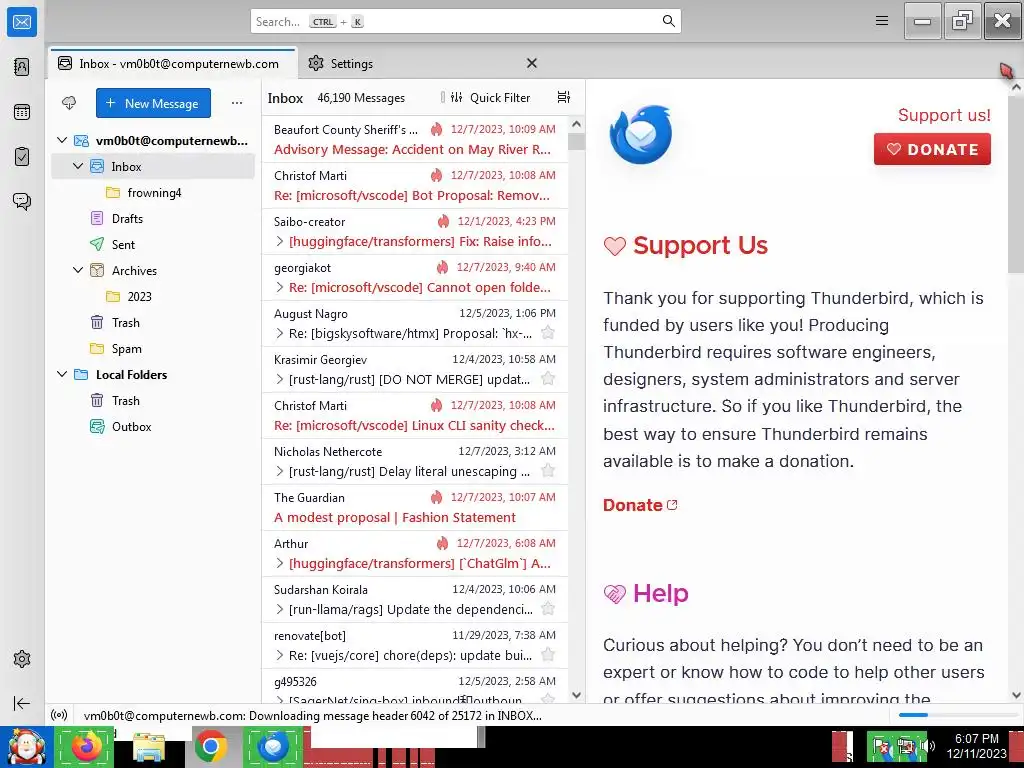Click online status icon in status bar
This screenshot has height=768, width=1024.
(59, 715)
